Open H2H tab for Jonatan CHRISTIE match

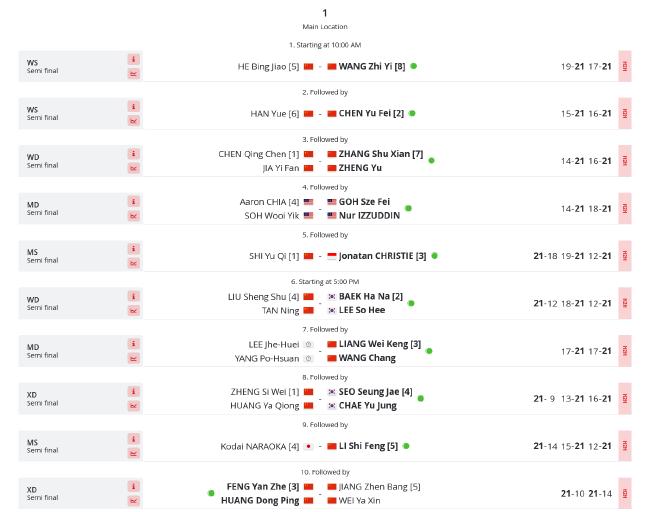click(x=625, y=256)
